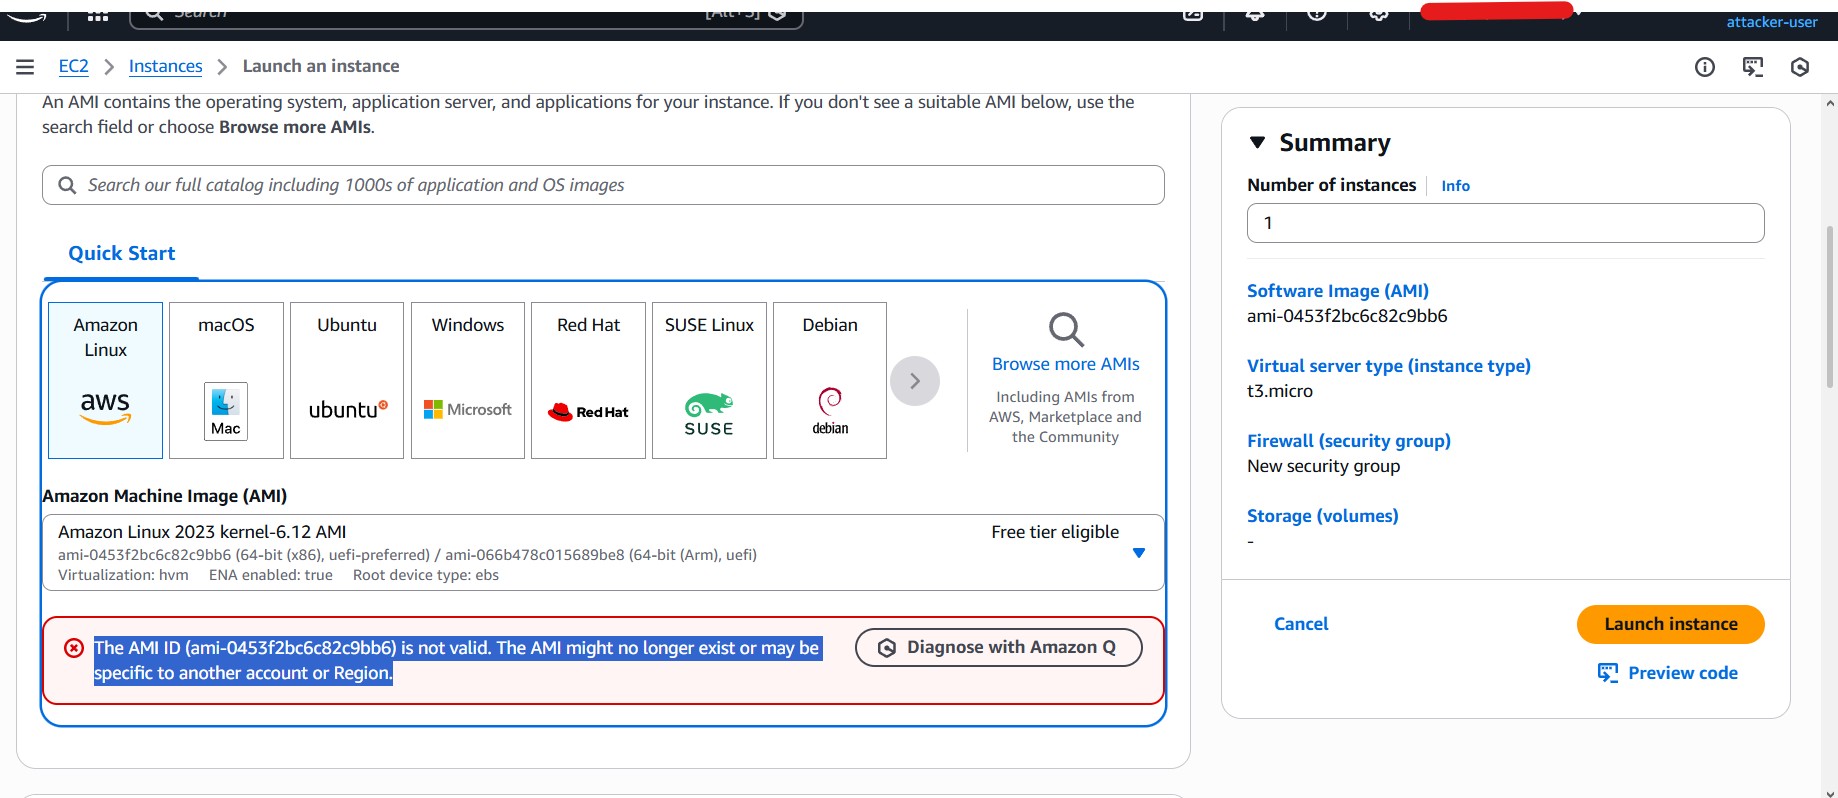This screenshot has width=1838, height=798.
Task: Click the "Free tier eligible" label
Action: pyautogui.click(x=1055, y=532)
